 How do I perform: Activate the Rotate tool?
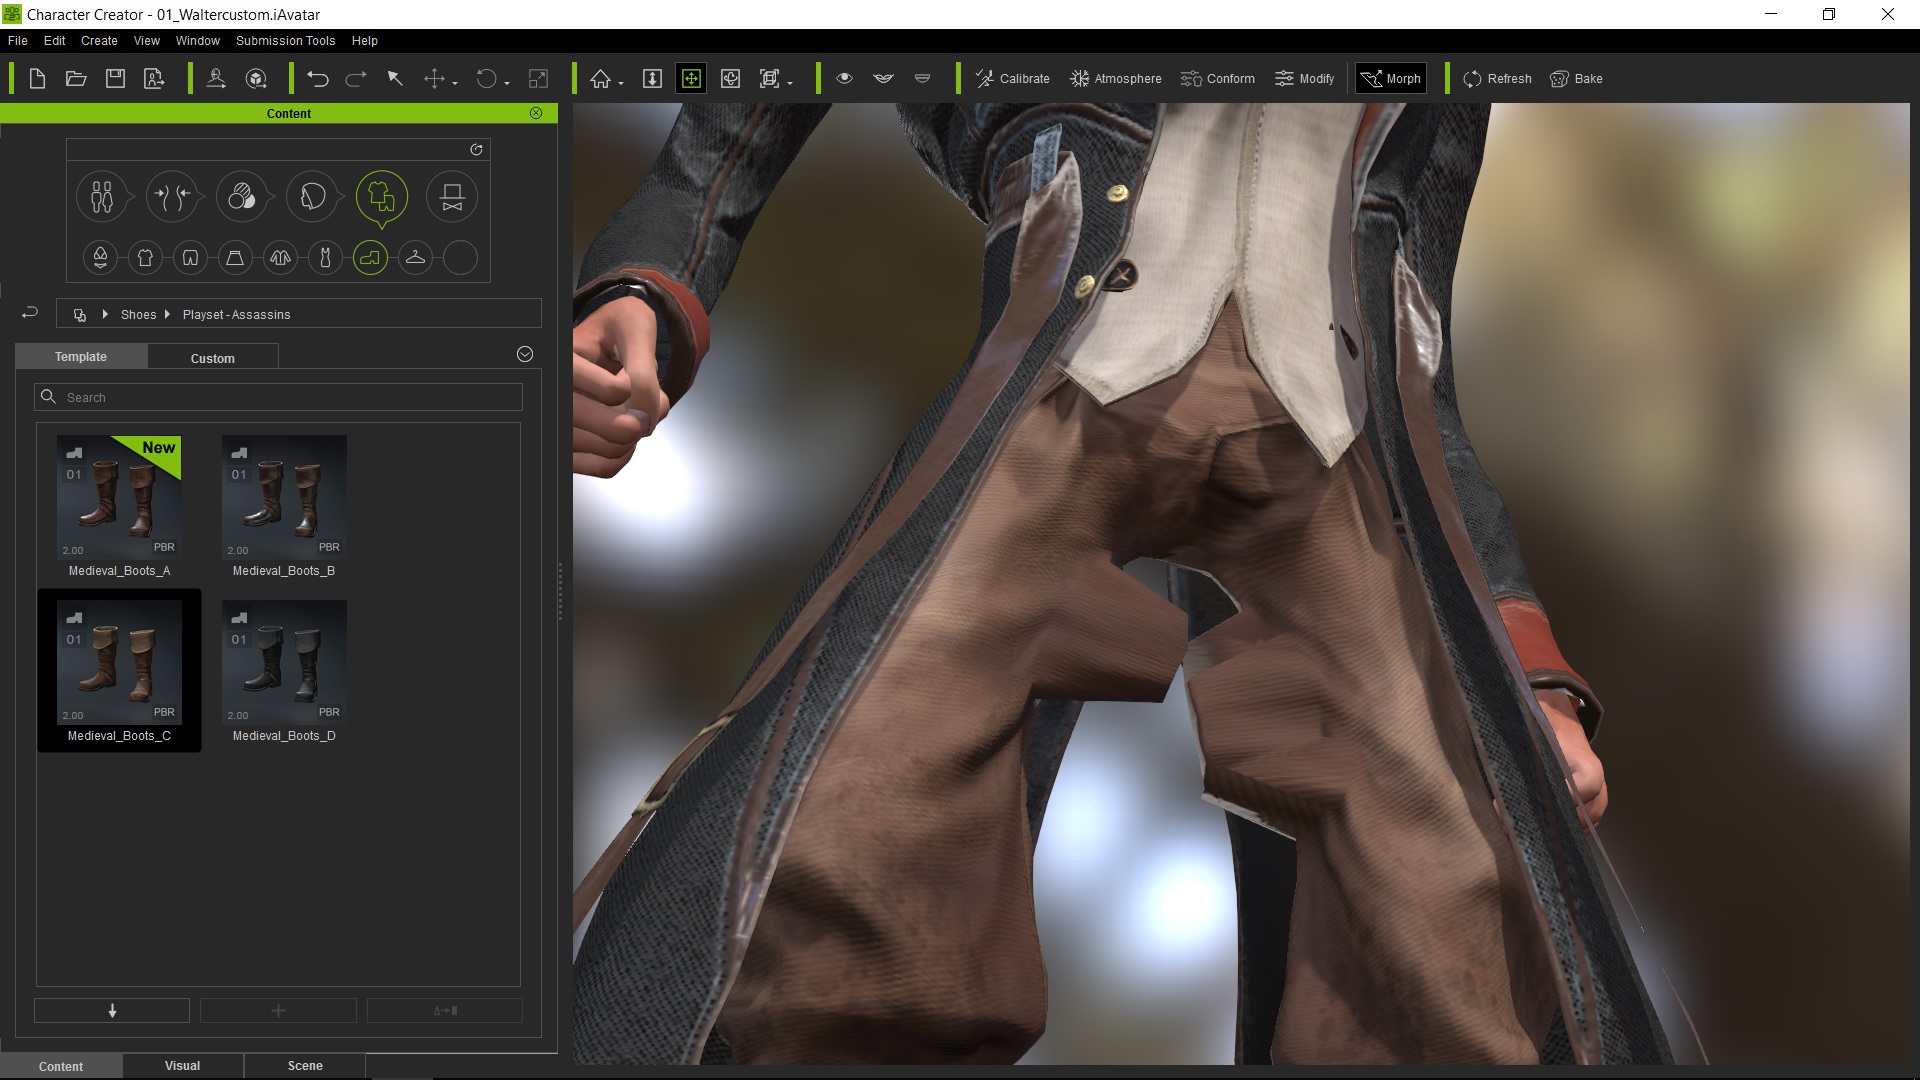pyautogui.click(x=486, y=79)
